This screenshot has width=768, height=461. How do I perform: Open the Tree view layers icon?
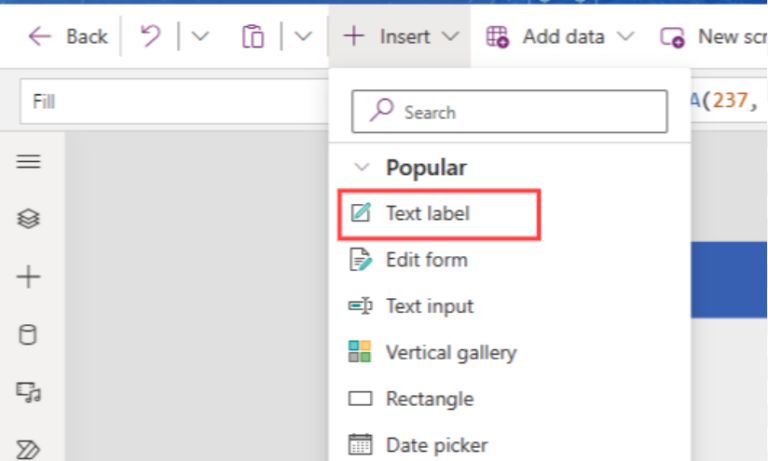(28, 218)
